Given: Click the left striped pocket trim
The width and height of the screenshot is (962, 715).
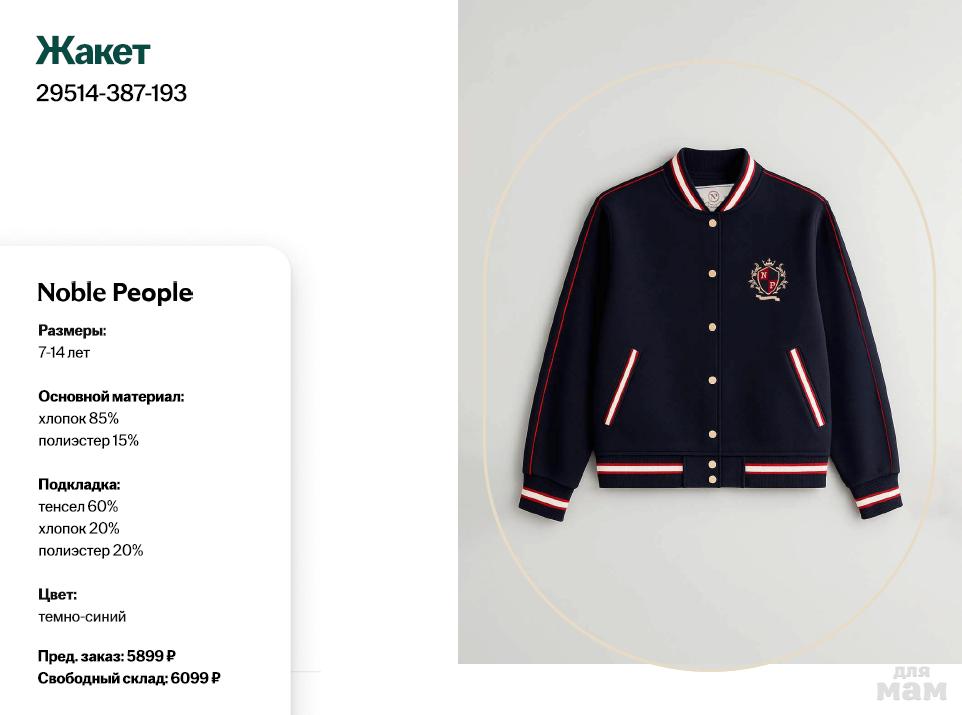Looking at the screenshot, I should click(621, 387).
